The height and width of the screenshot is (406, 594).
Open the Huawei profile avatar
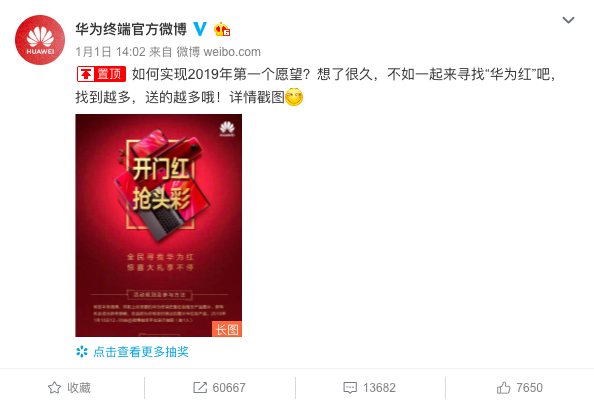[x=40, y=40]
